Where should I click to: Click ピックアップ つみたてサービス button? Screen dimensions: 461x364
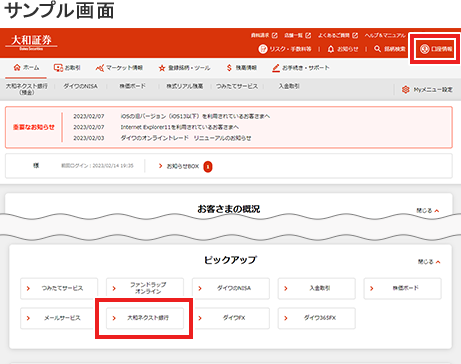[x=59, y=288]
